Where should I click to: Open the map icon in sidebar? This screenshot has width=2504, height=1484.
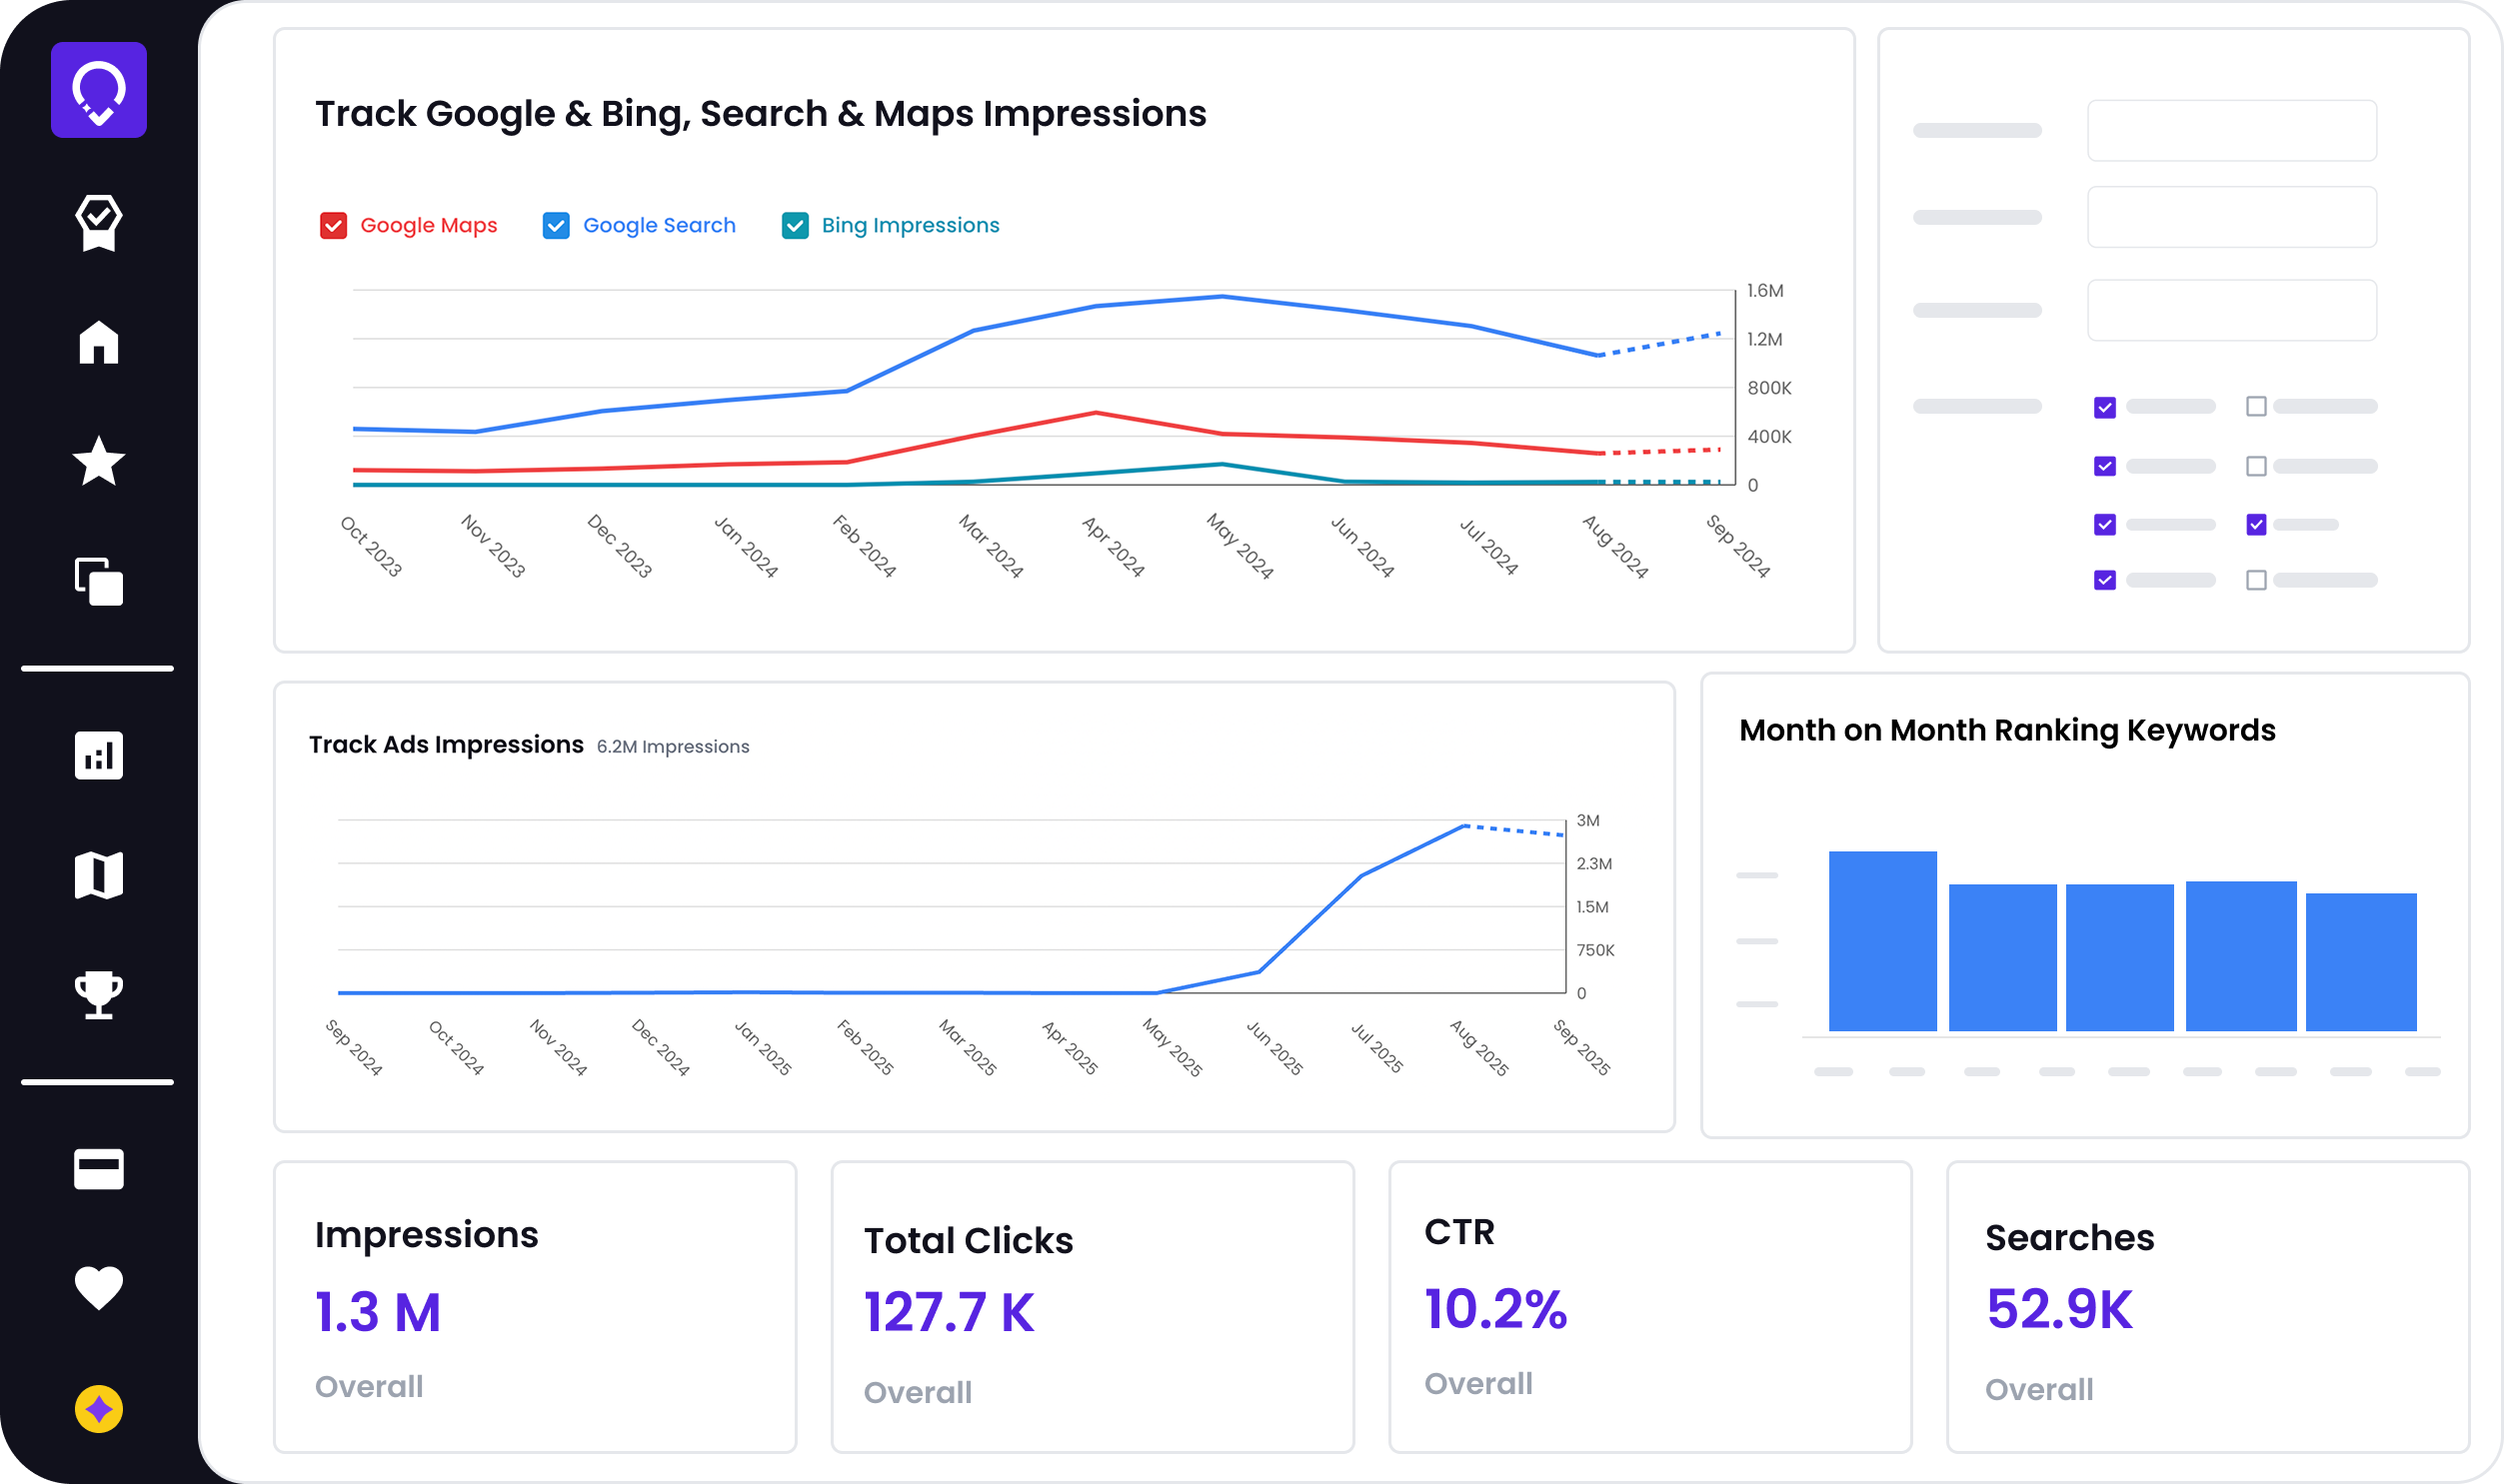[98, 875]
